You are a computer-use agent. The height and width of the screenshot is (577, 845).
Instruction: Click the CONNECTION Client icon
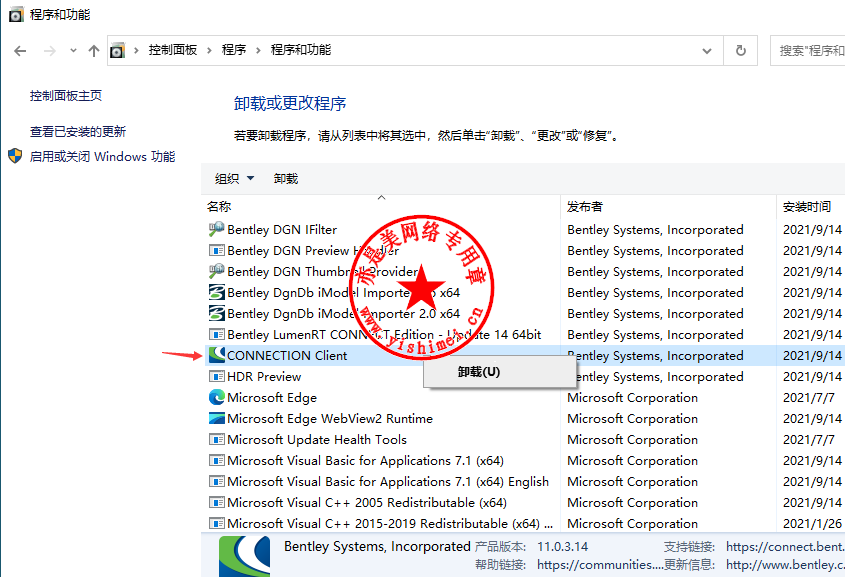point(217,356)
